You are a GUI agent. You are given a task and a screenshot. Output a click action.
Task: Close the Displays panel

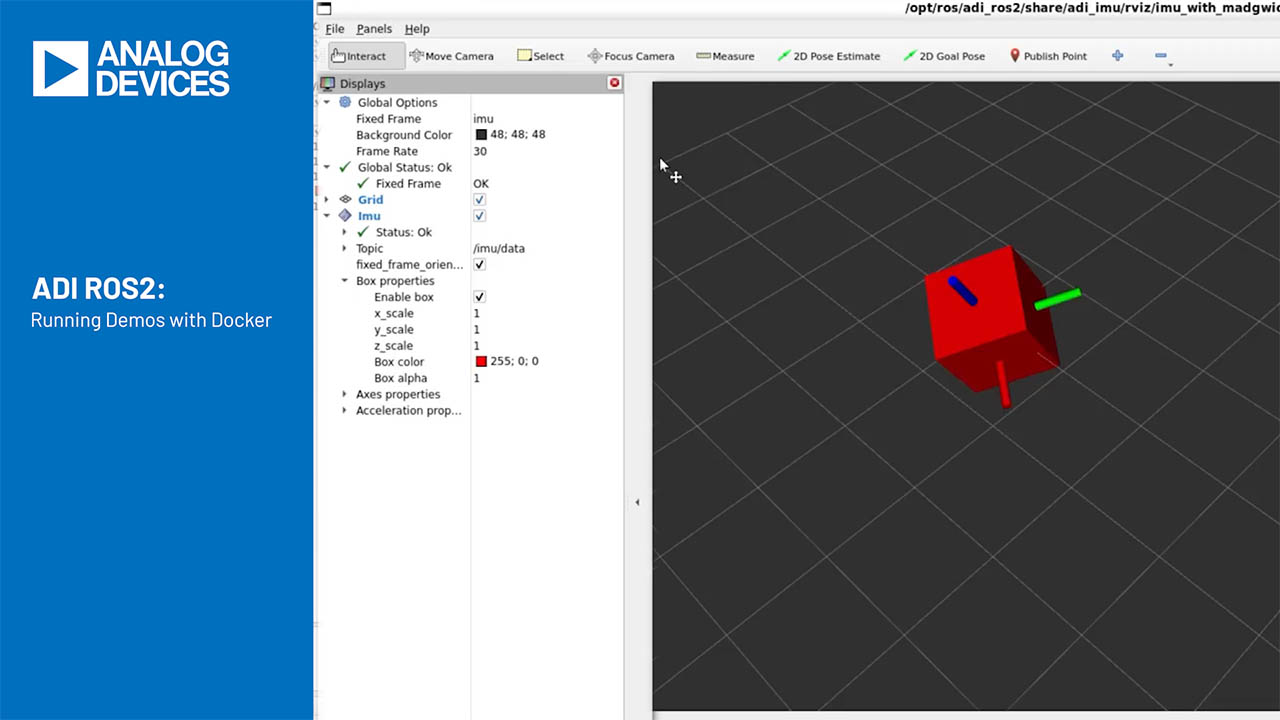(x=614, y=83)
